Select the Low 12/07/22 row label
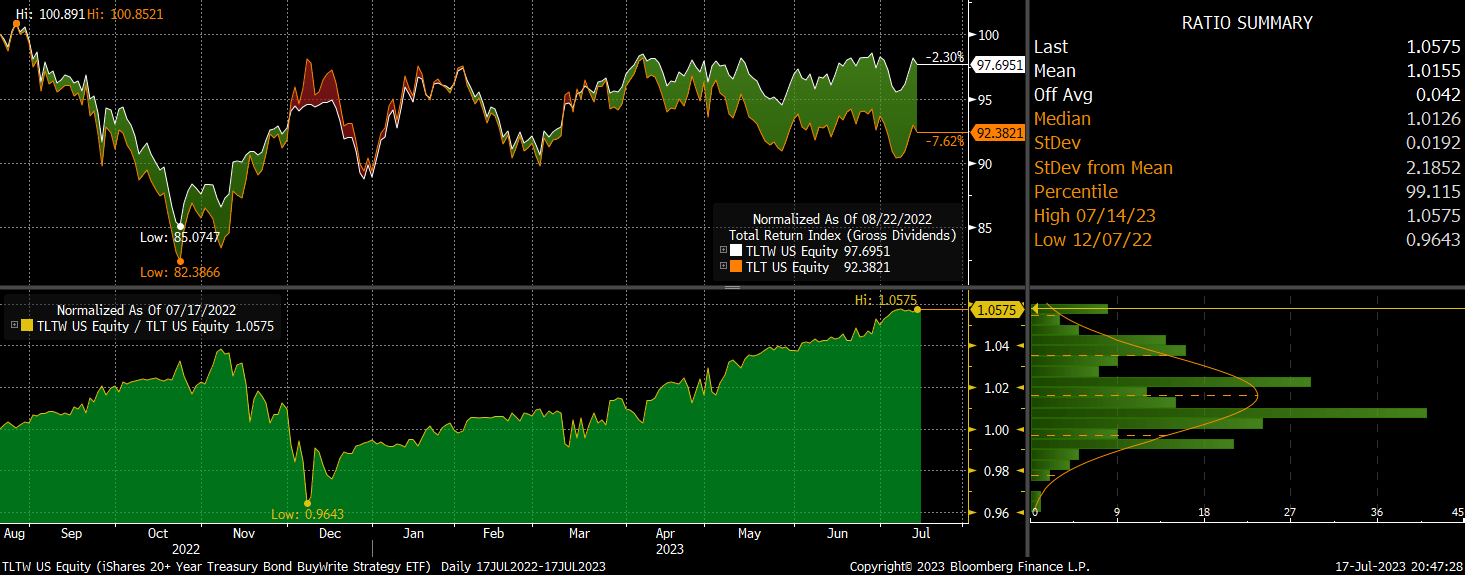 (1093, 239)
